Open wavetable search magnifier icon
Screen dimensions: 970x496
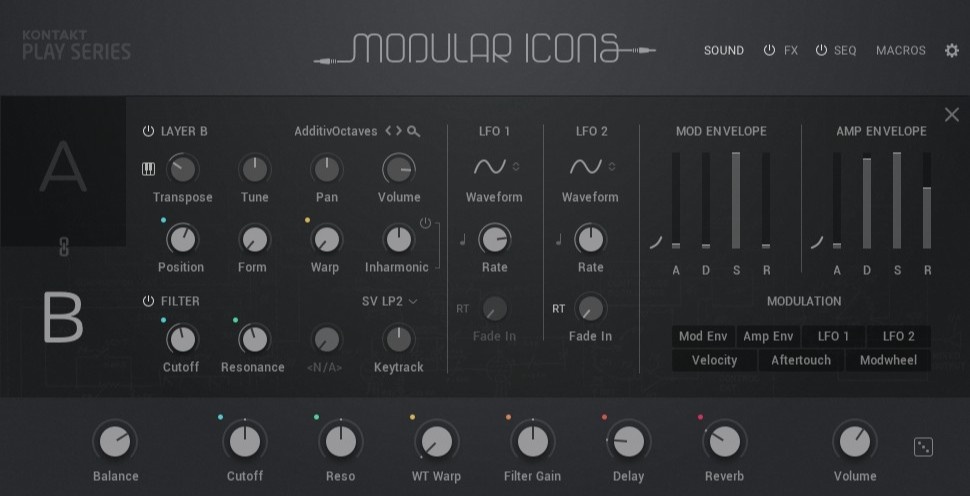coord(414,131)
